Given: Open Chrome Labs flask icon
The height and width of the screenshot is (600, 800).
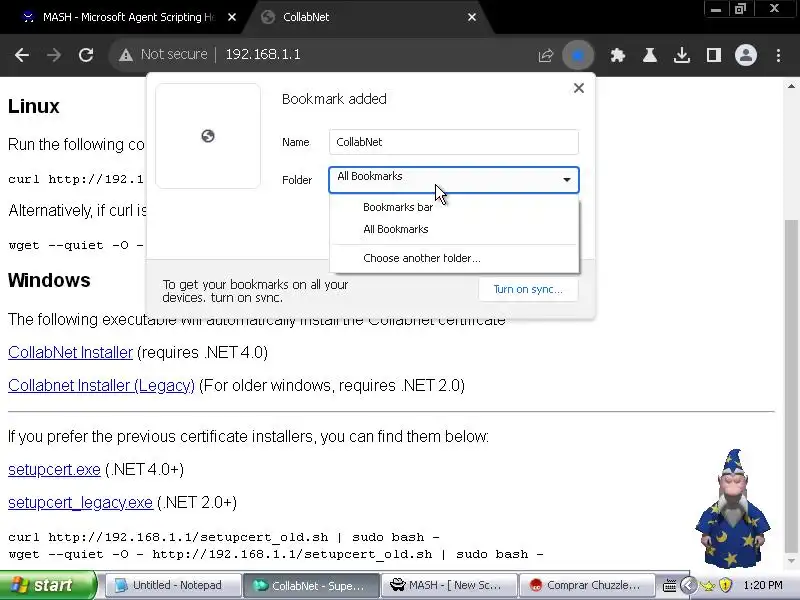Looking at the screenshot, I should [649, 55].
